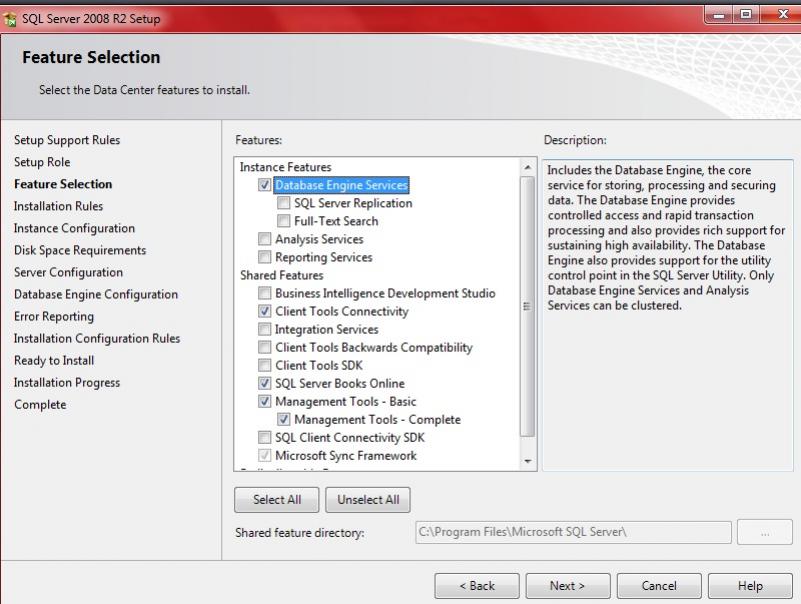Select the Complete step

coord(40,404)
